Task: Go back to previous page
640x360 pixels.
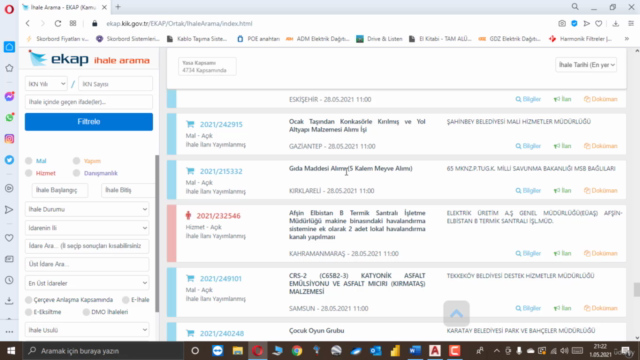Action: [x=28, y=24]
